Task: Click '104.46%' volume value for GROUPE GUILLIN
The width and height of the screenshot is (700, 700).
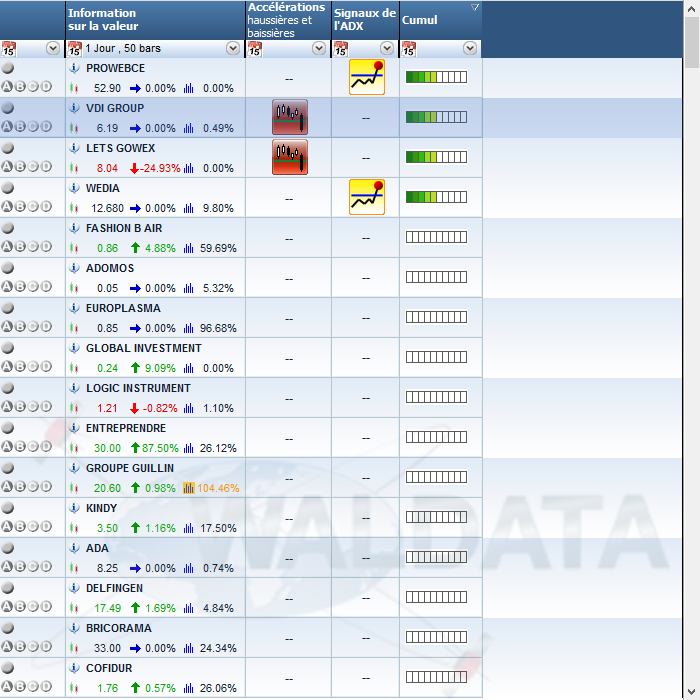Action: (x=218, y=488)
